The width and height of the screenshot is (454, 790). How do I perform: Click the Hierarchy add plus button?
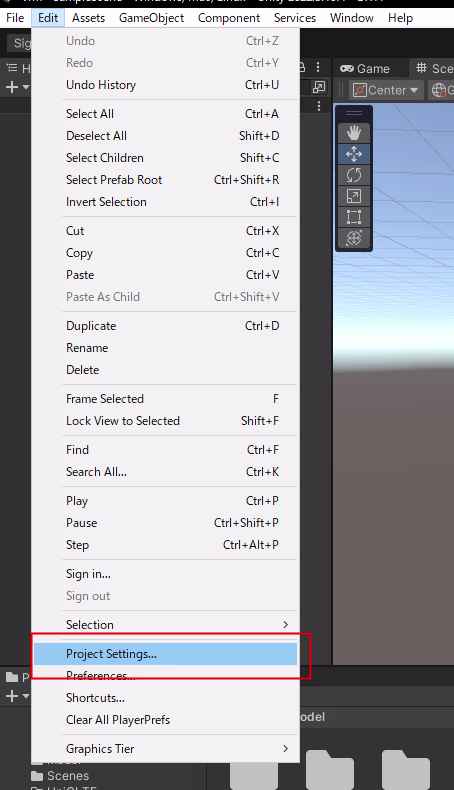click(x=12, y=87)
